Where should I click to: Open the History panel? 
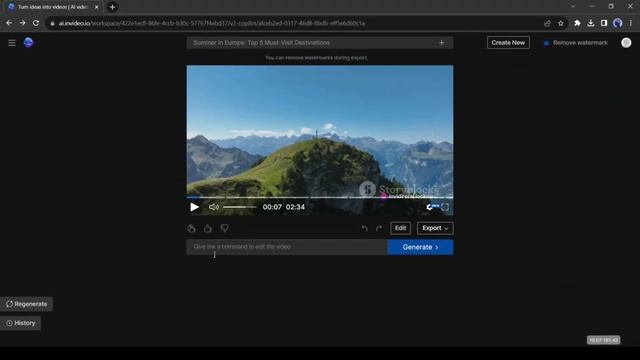click(20, 323)
